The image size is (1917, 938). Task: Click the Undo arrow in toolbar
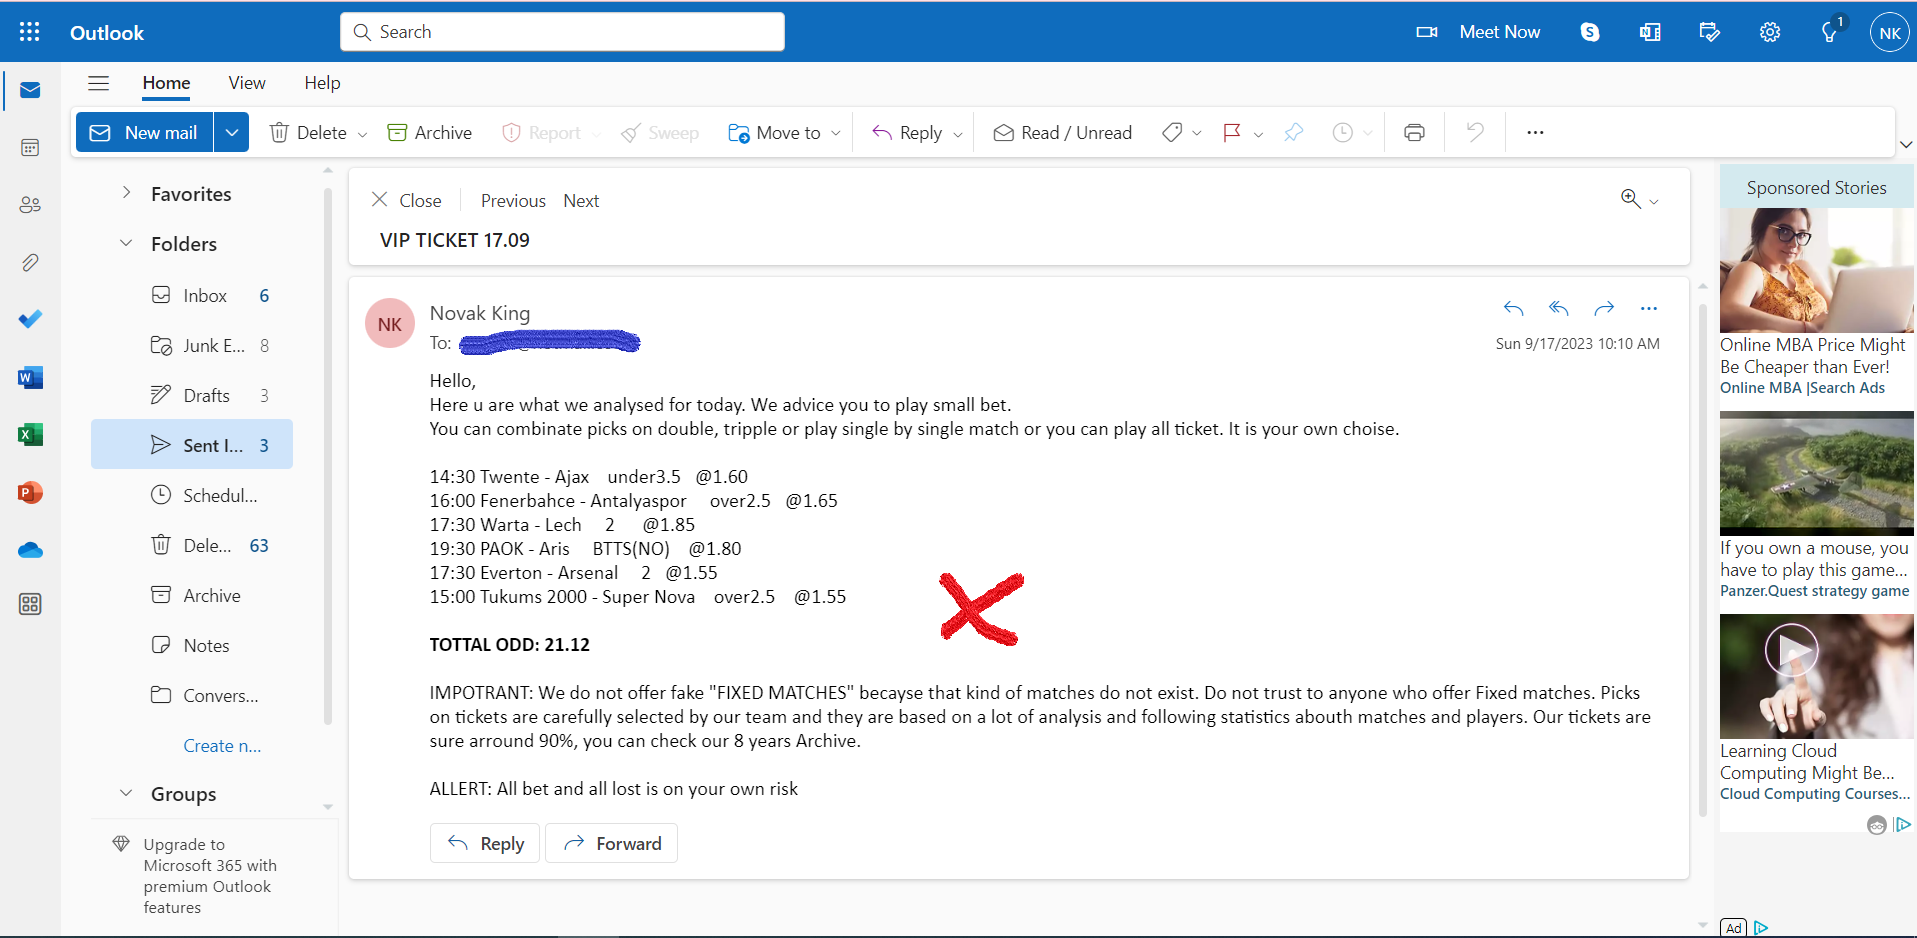(1475, 132)
